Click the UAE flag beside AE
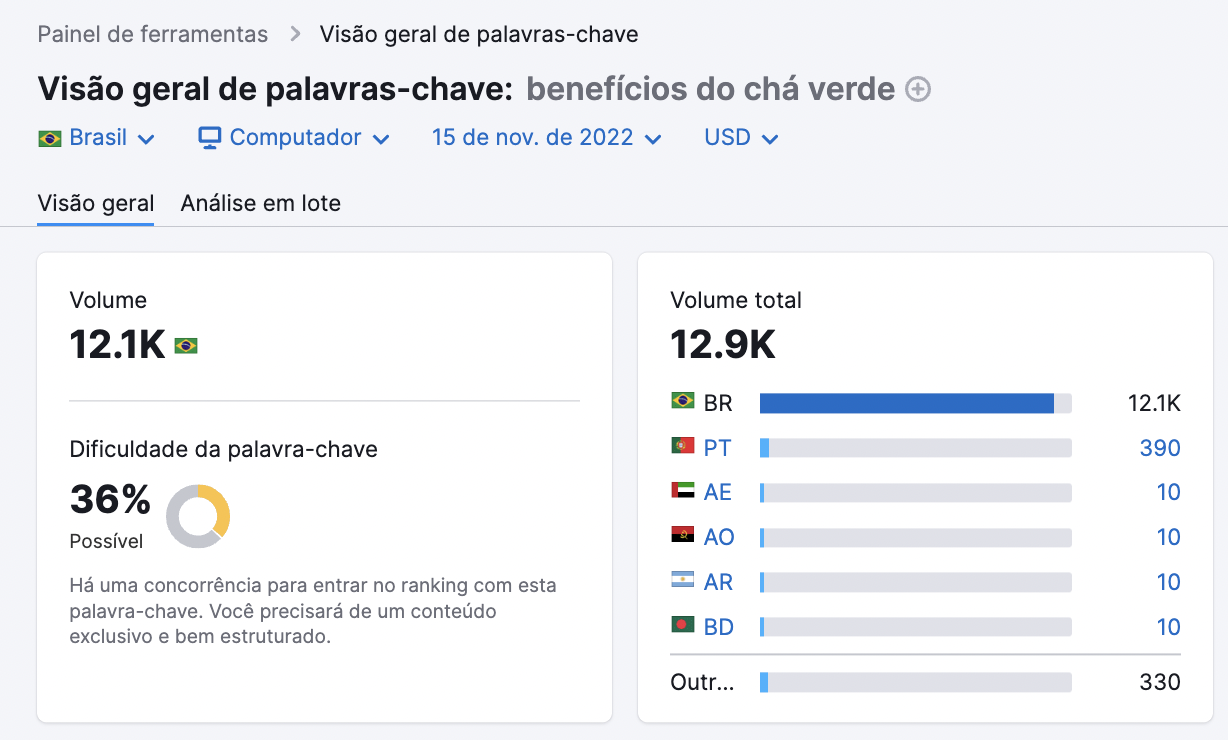 [x=683, y=492]
